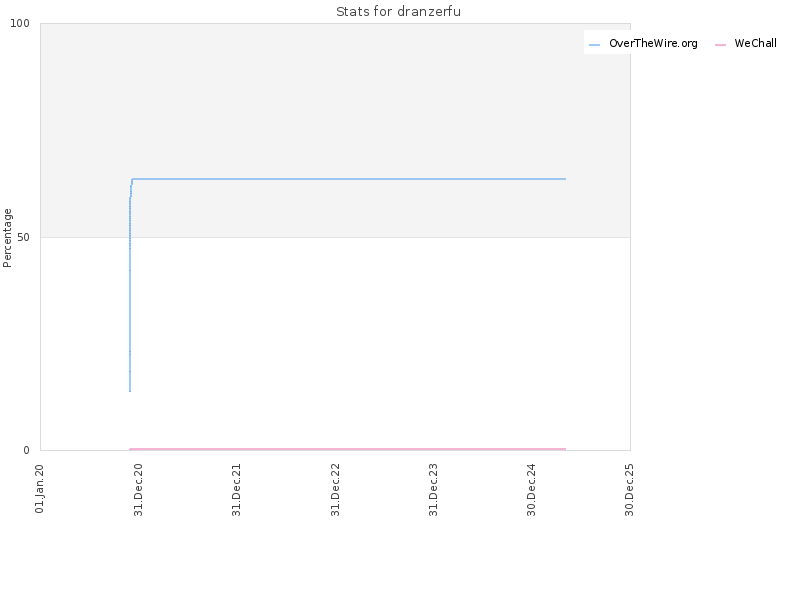The height and width of the screenshot is (600, 800).
Task: Click the 31.Dec.23 date label
Action: pyautogui.click(x=433, y=490)
